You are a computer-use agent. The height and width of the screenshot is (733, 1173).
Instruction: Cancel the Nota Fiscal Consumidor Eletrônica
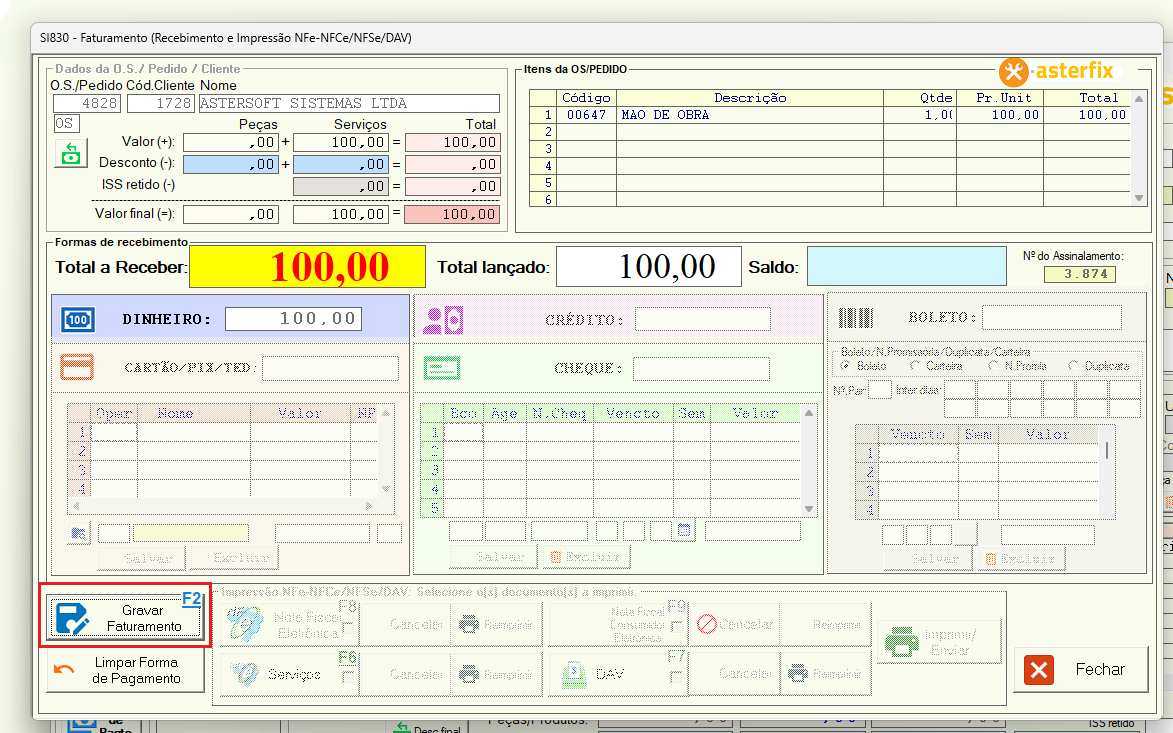tap(735, 625)
